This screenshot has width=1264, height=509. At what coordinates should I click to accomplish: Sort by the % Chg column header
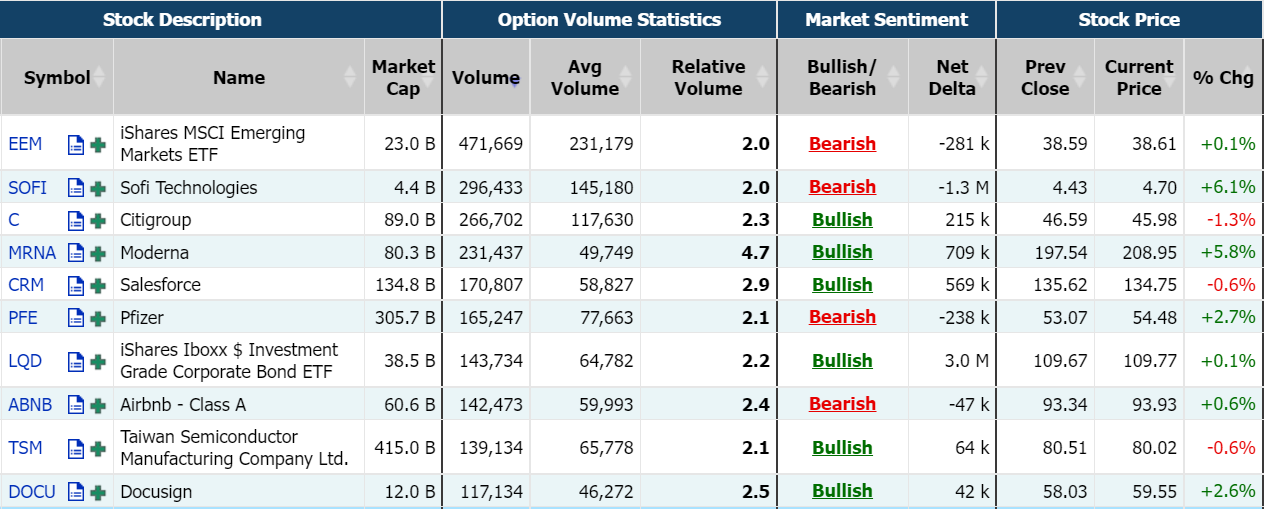click(1223, 77)
